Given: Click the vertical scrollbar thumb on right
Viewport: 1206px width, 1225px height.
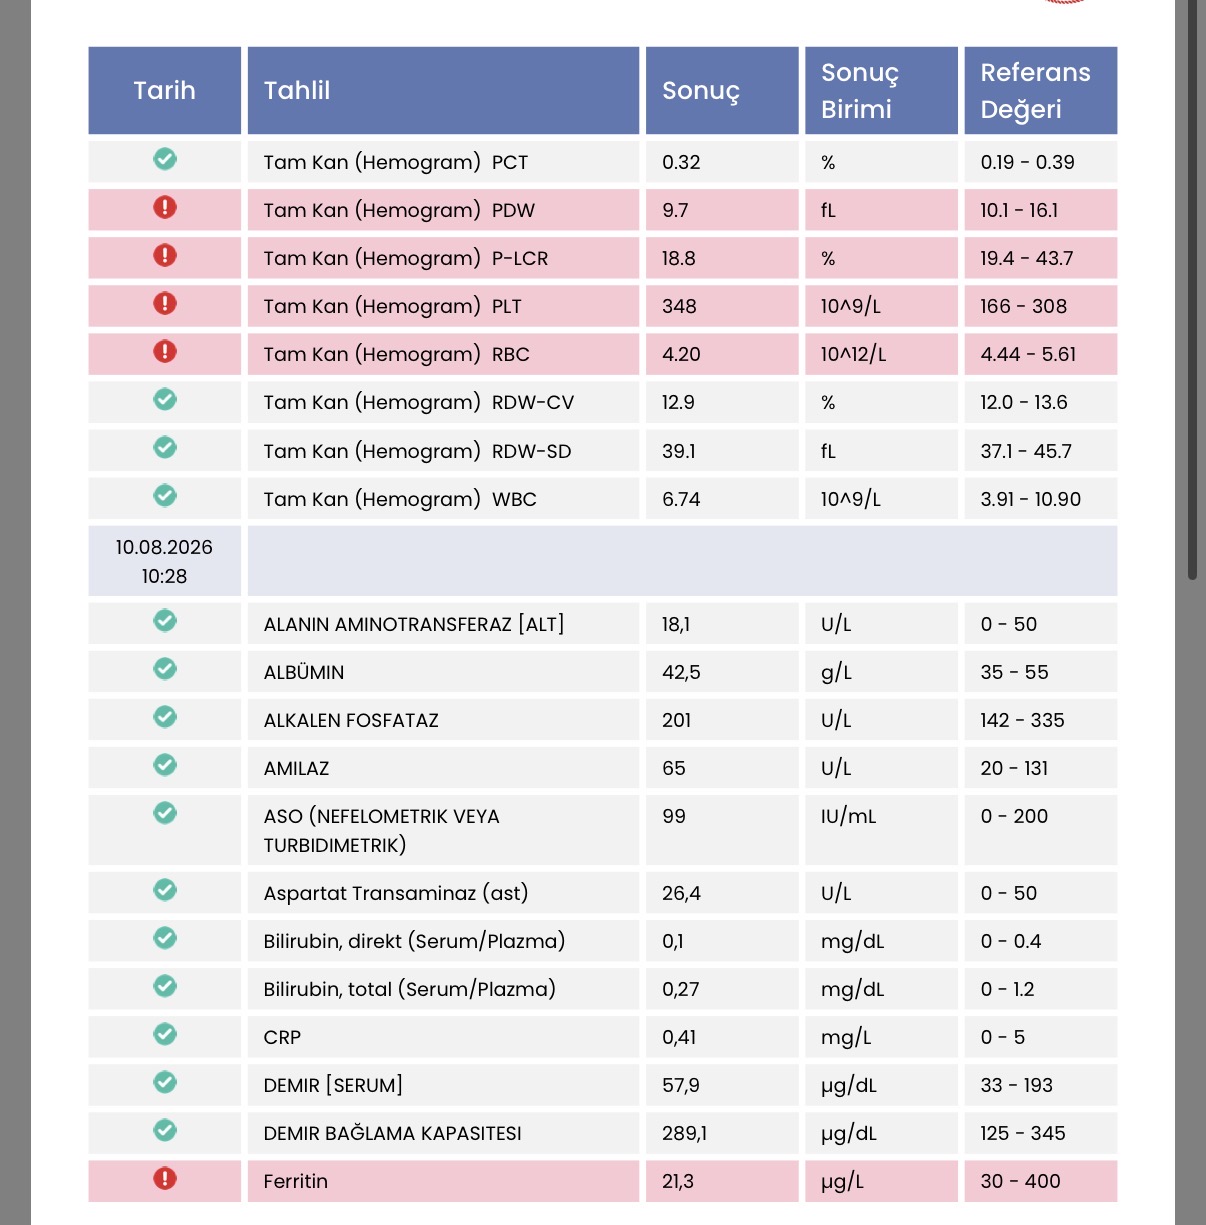Looking at the screenshot, I should click(1193, 290).
